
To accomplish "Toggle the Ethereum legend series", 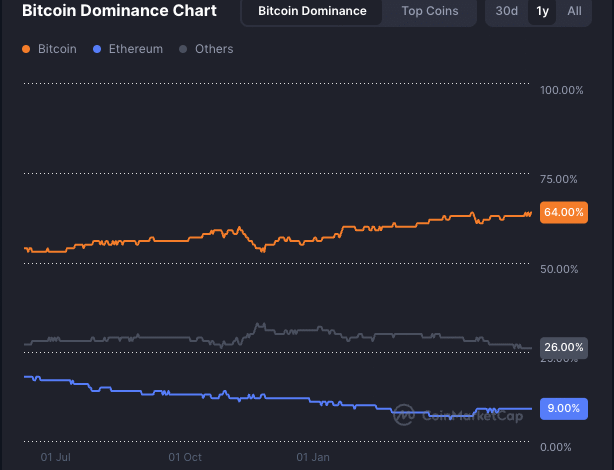I will (x=128, y=49).
